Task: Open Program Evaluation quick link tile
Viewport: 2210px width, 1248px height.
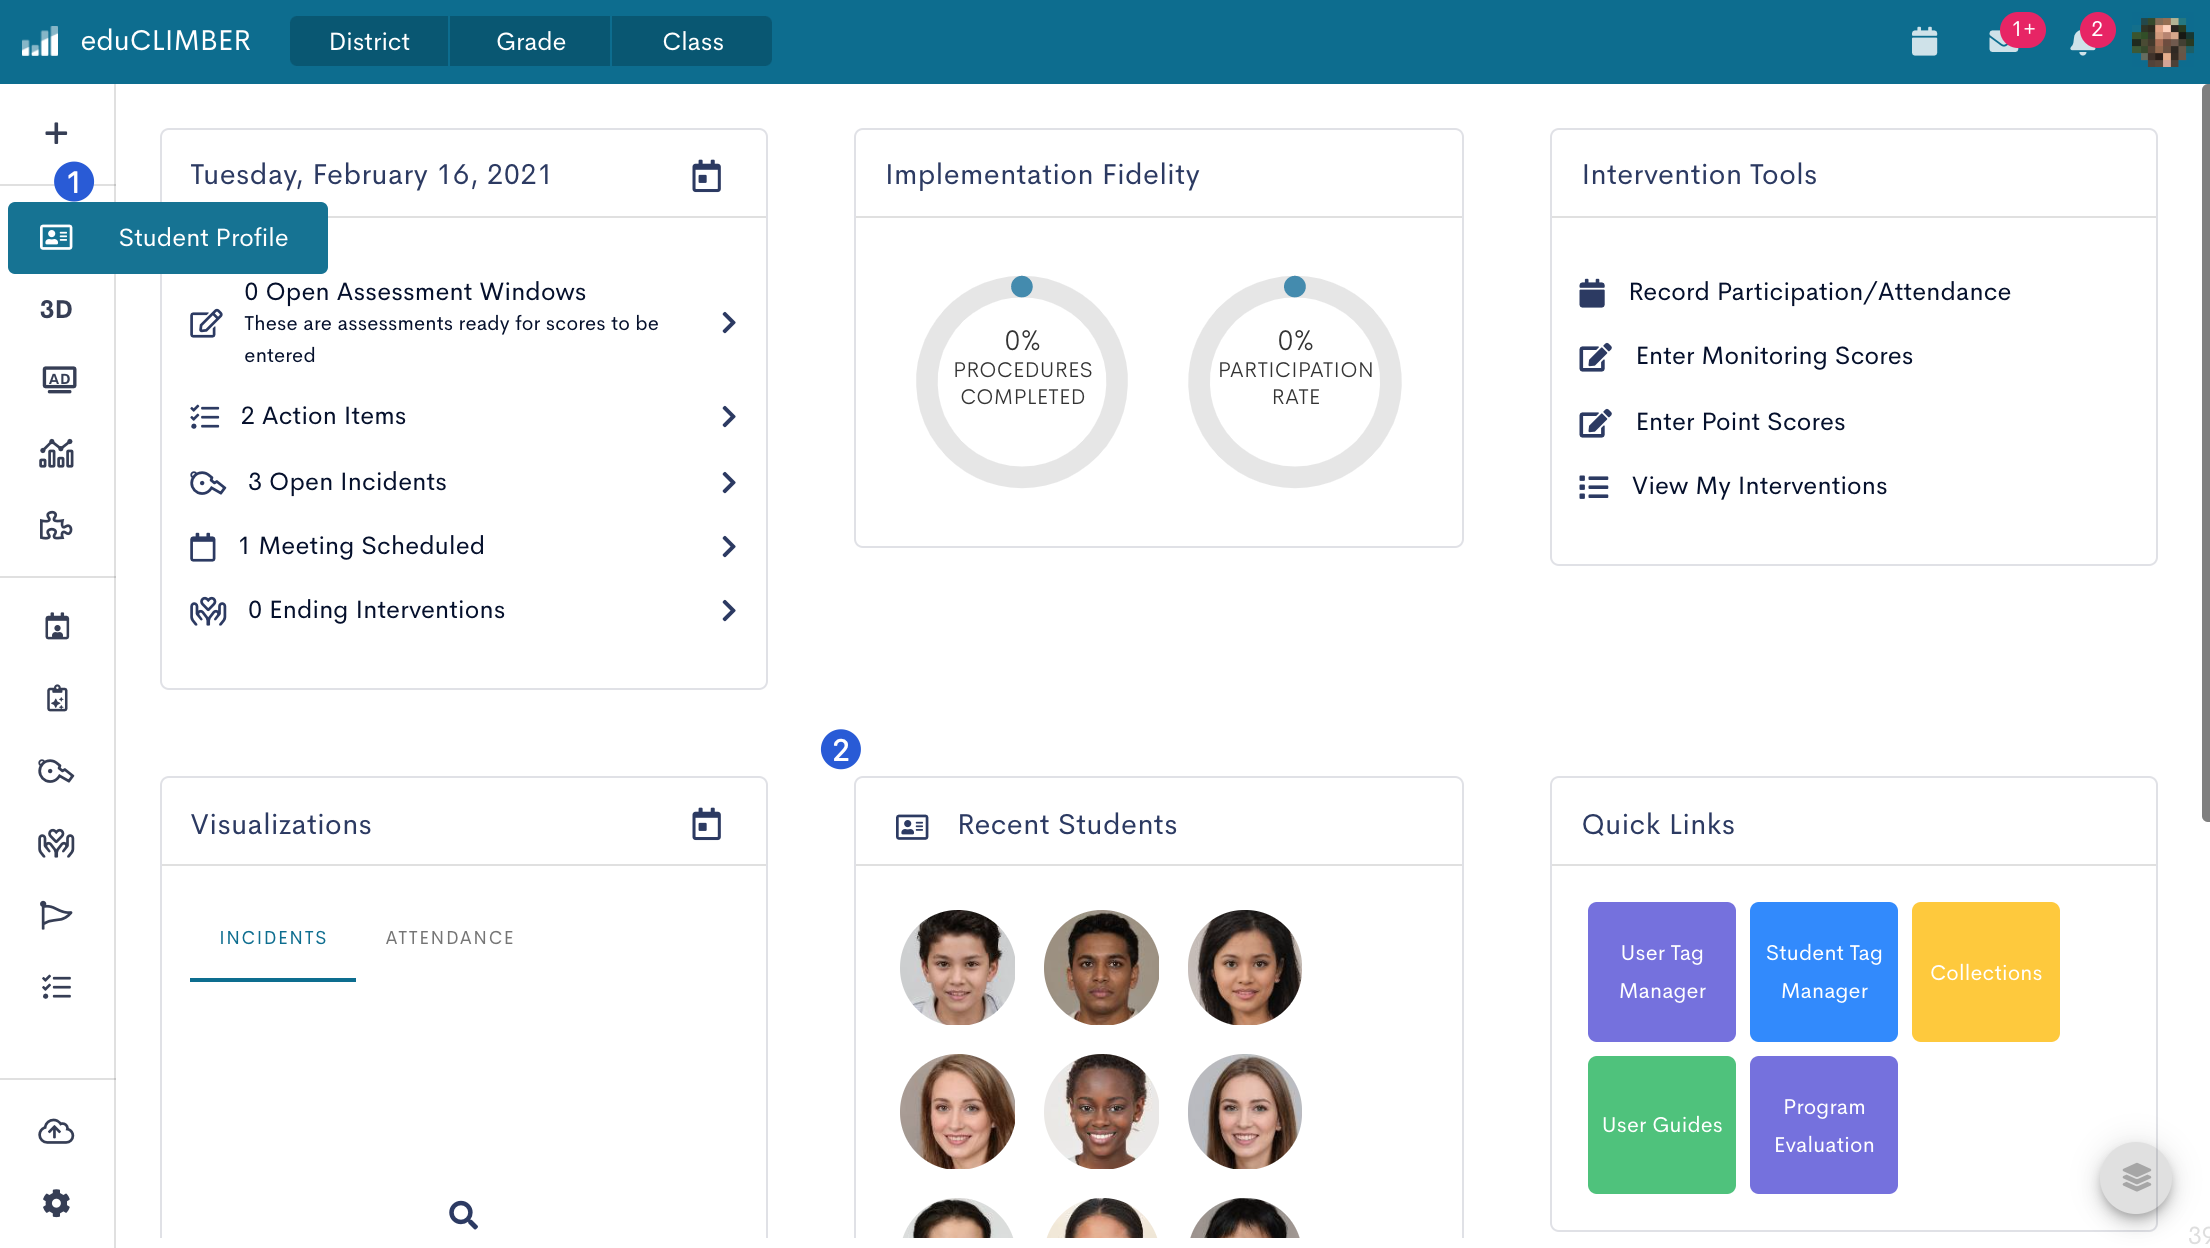Action: coord(1824,1125)
